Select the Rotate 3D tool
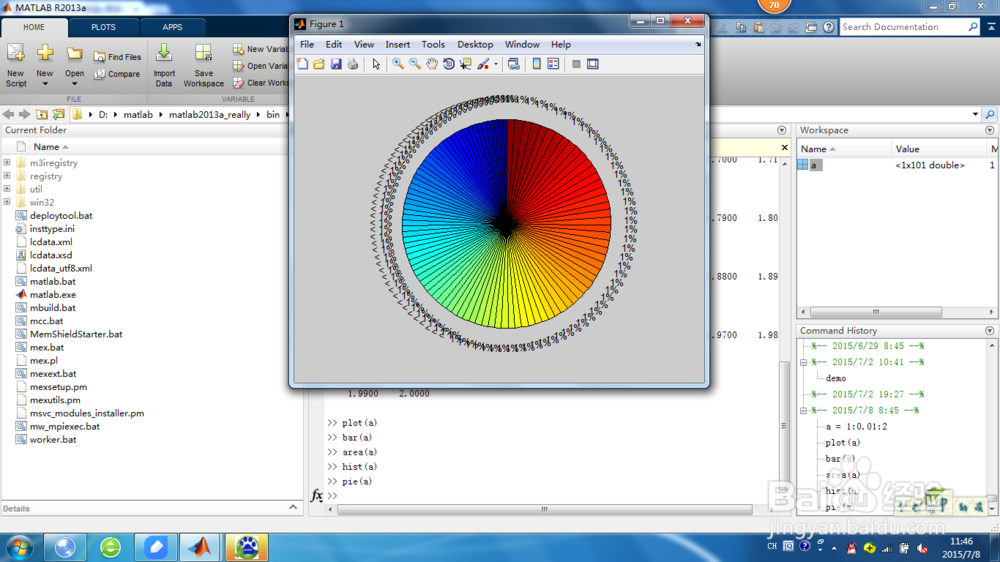The height and width of the screenshot is (562, 1000). (x=449, y=64)
